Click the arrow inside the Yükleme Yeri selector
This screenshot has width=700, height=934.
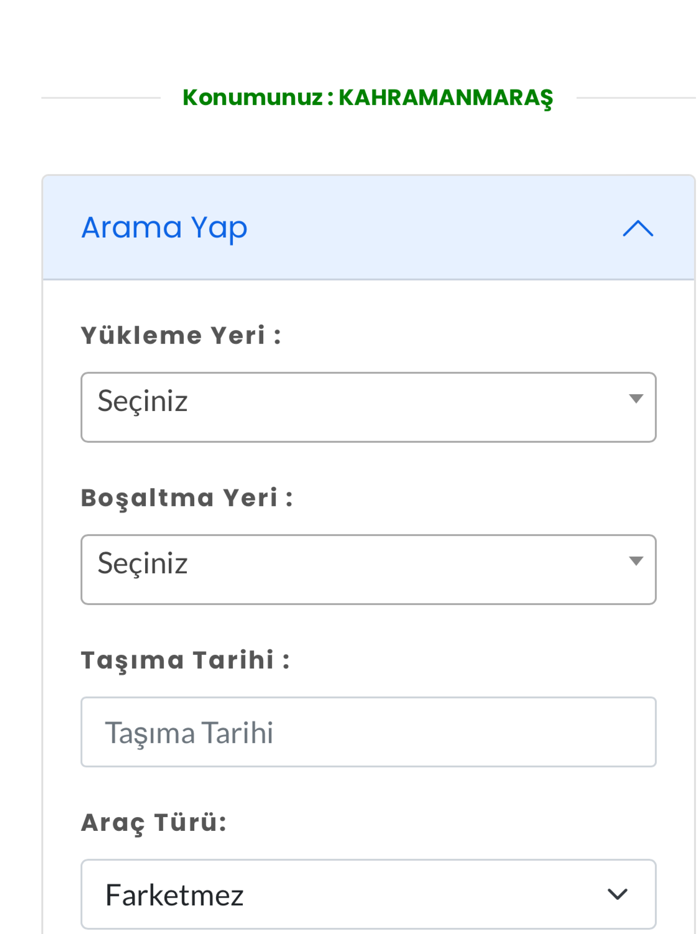[x=637, y=399]
